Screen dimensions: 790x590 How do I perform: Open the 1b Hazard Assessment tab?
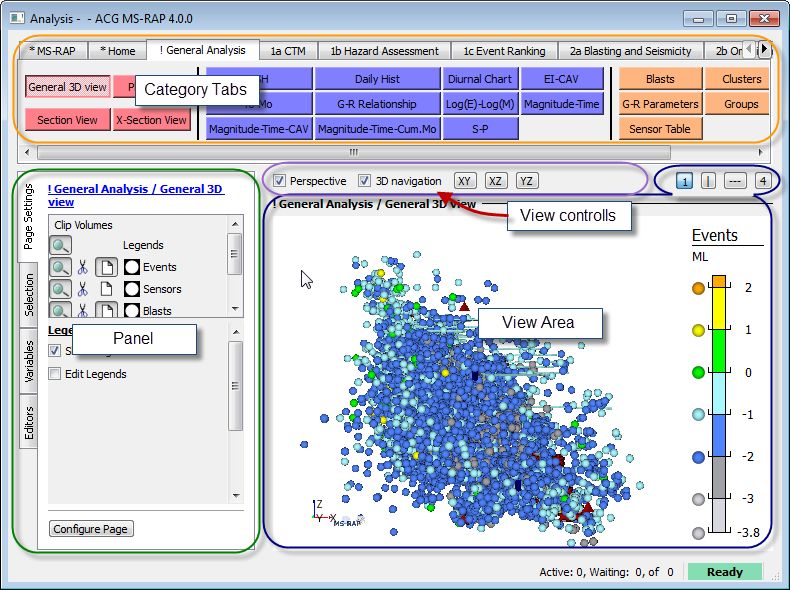pyautogui.click(x=384, y=51)
